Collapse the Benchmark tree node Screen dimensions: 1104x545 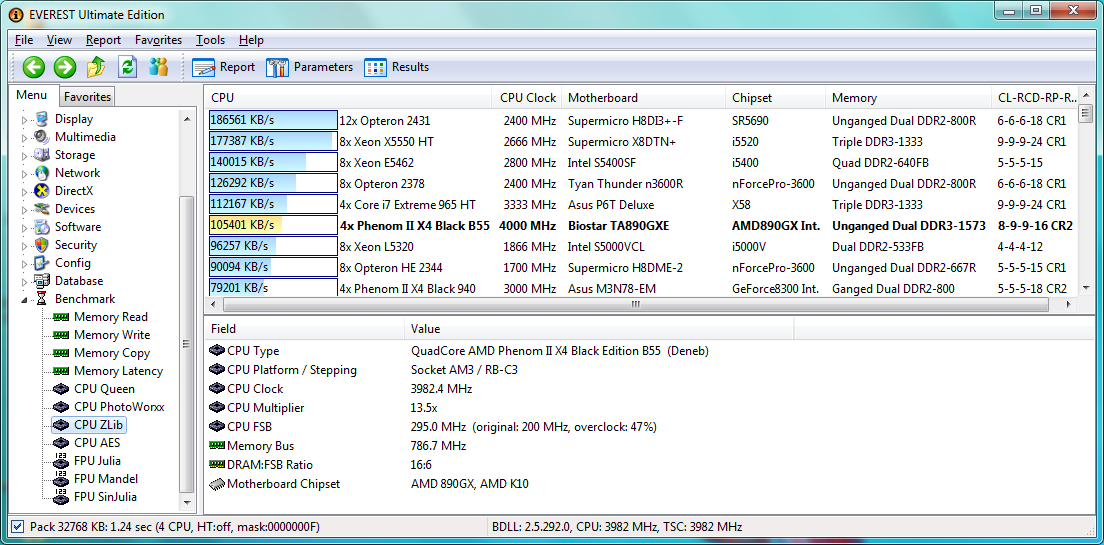(x=25, y=299)
